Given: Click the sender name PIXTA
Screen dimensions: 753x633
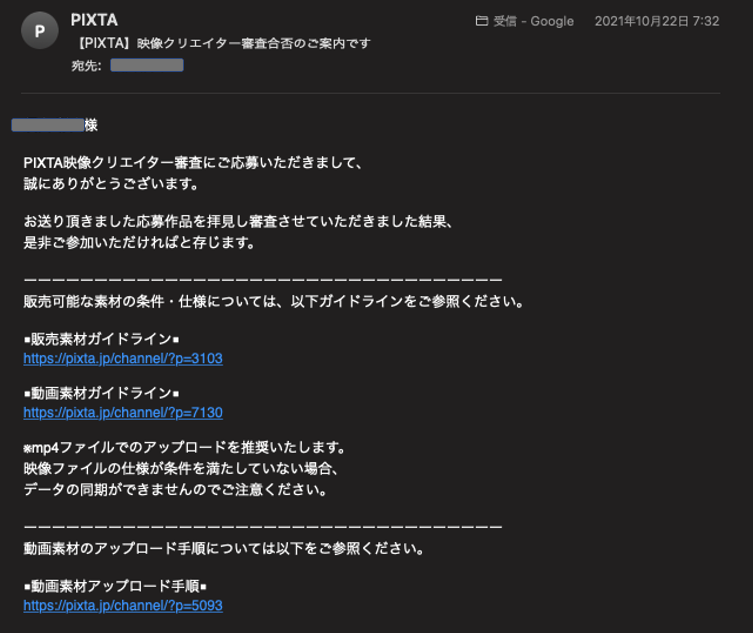Looking at the screenshot, I should 94,20.
